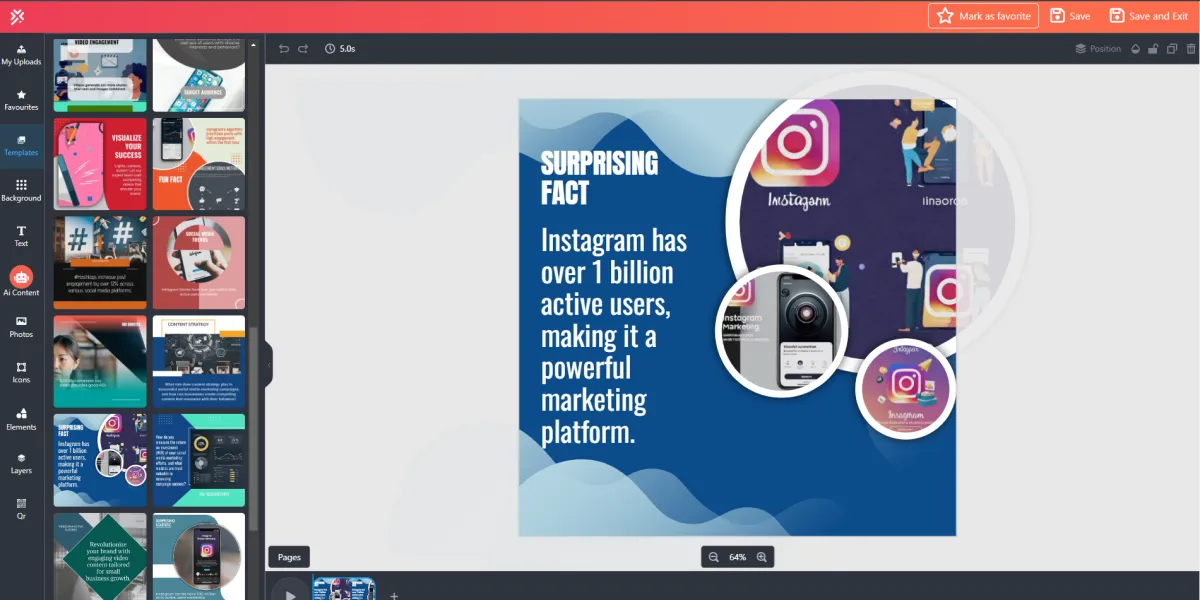Select the Instagram has over 1 billion text
The height and width of the screenshot is (600, 1200).
pyautogui.click(x=614, y=336)
